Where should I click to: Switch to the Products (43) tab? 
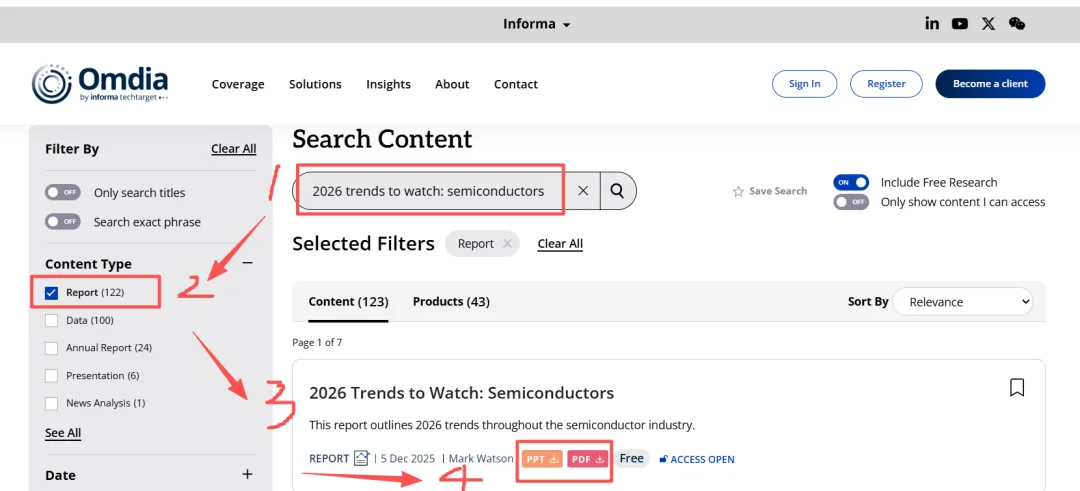pos(451,301)
